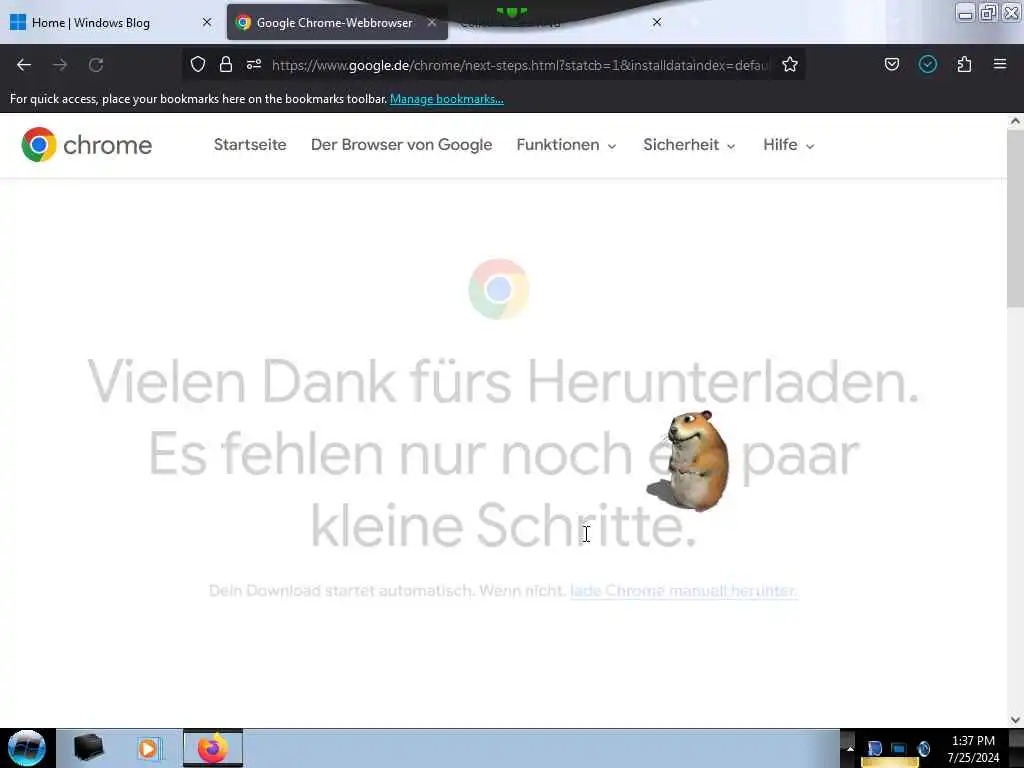Click the scrollbar down arrow

(1015, 720)
